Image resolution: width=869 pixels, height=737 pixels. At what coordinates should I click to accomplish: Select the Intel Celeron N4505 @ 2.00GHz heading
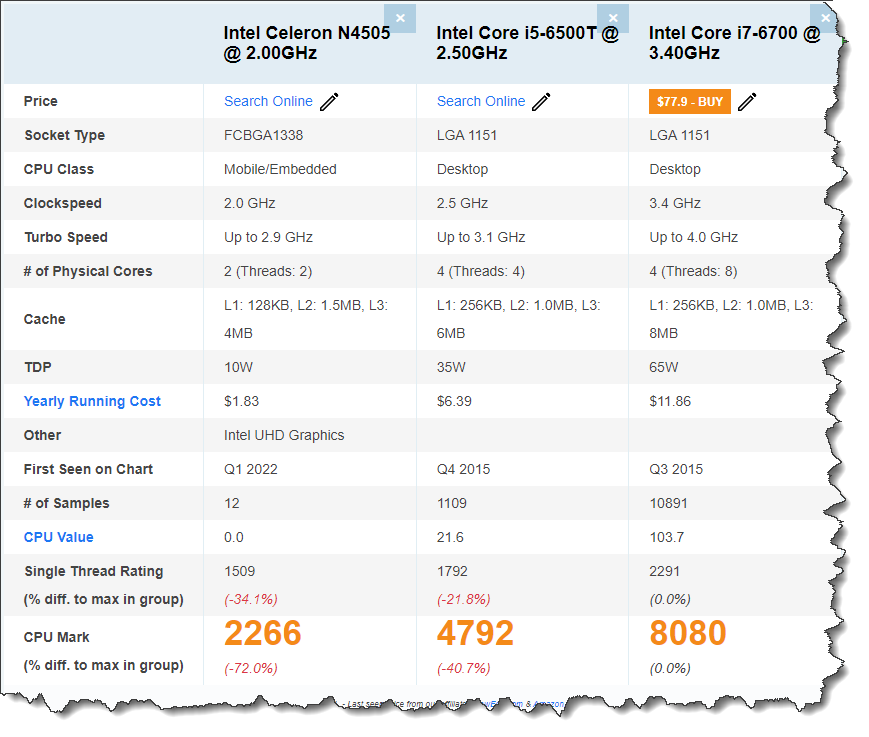pyautogui.click(x=307, y=43)
